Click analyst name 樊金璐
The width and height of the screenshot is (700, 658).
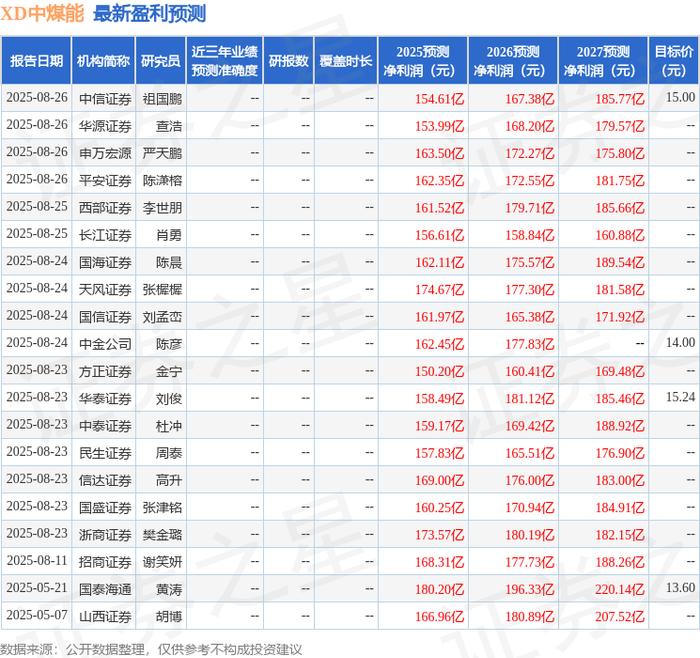[x=162, y=534]
